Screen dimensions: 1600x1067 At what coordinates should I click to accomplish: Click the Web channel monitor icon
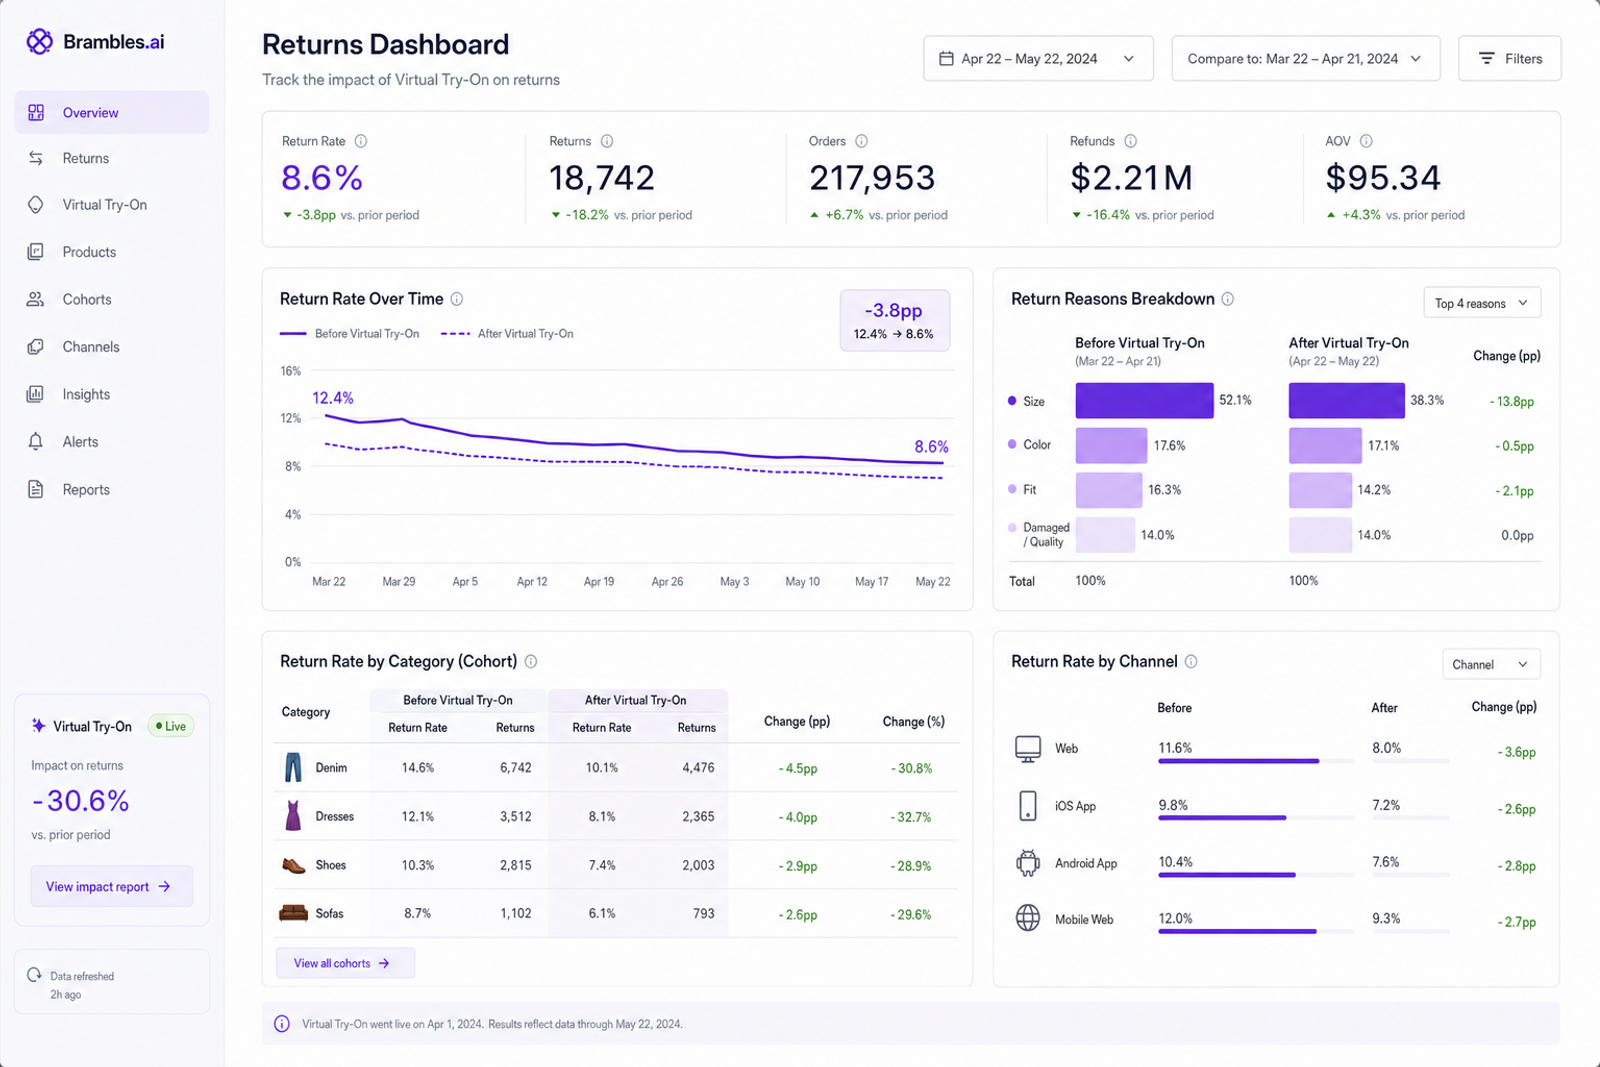(x=1028, y=749)
